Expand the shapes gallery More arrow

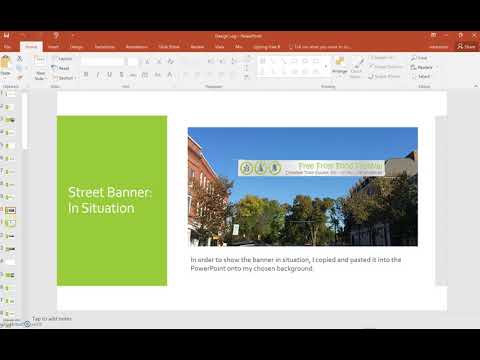tap(326, 67)
